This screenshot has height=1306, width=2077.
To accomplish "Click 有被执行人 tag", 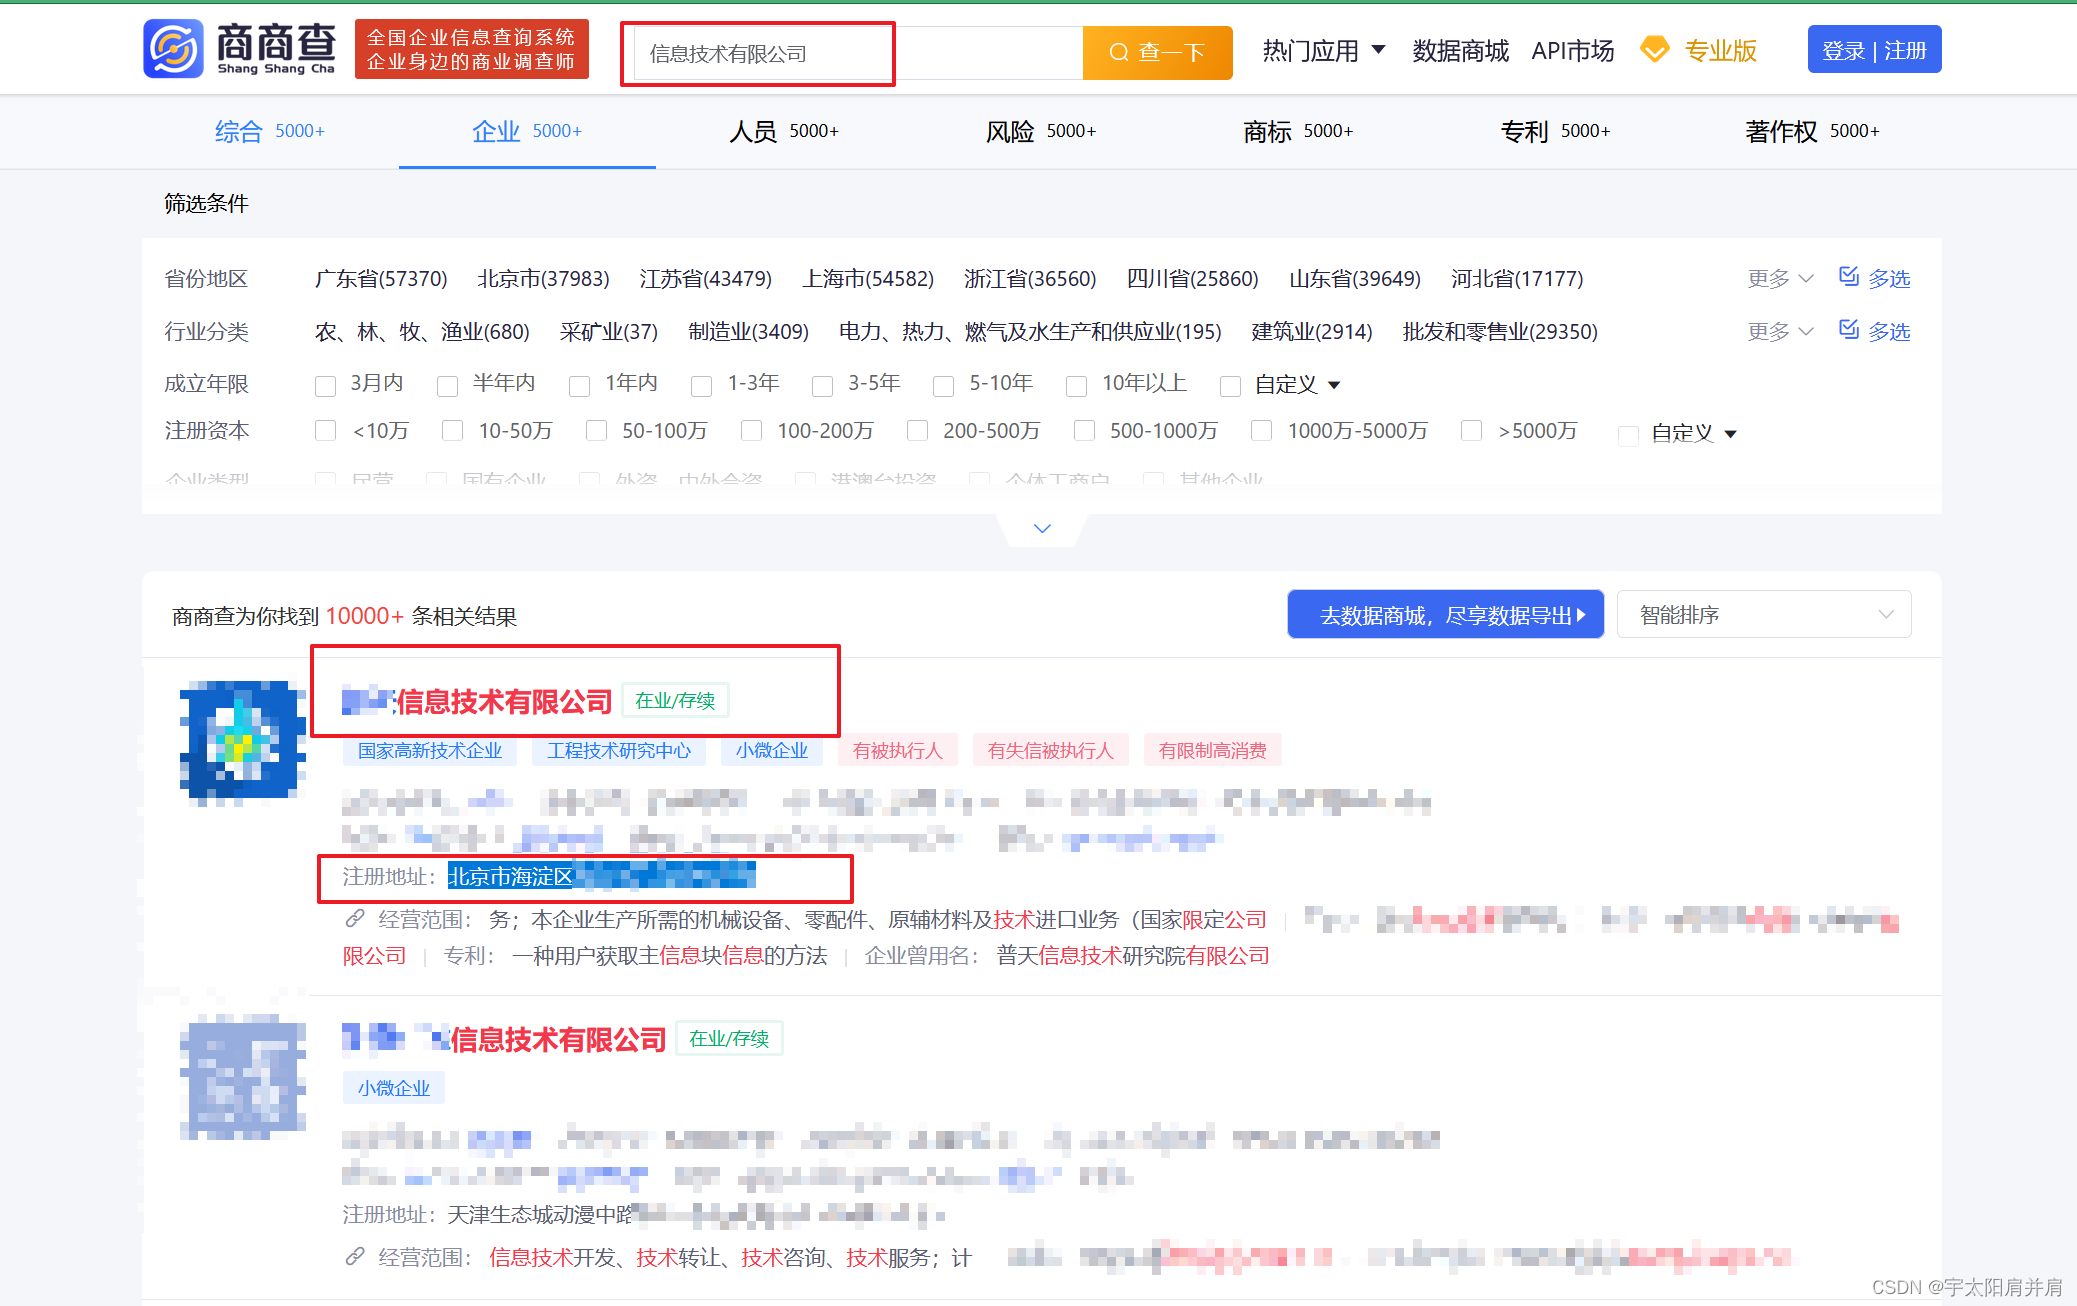I will [x=897, y=750].
